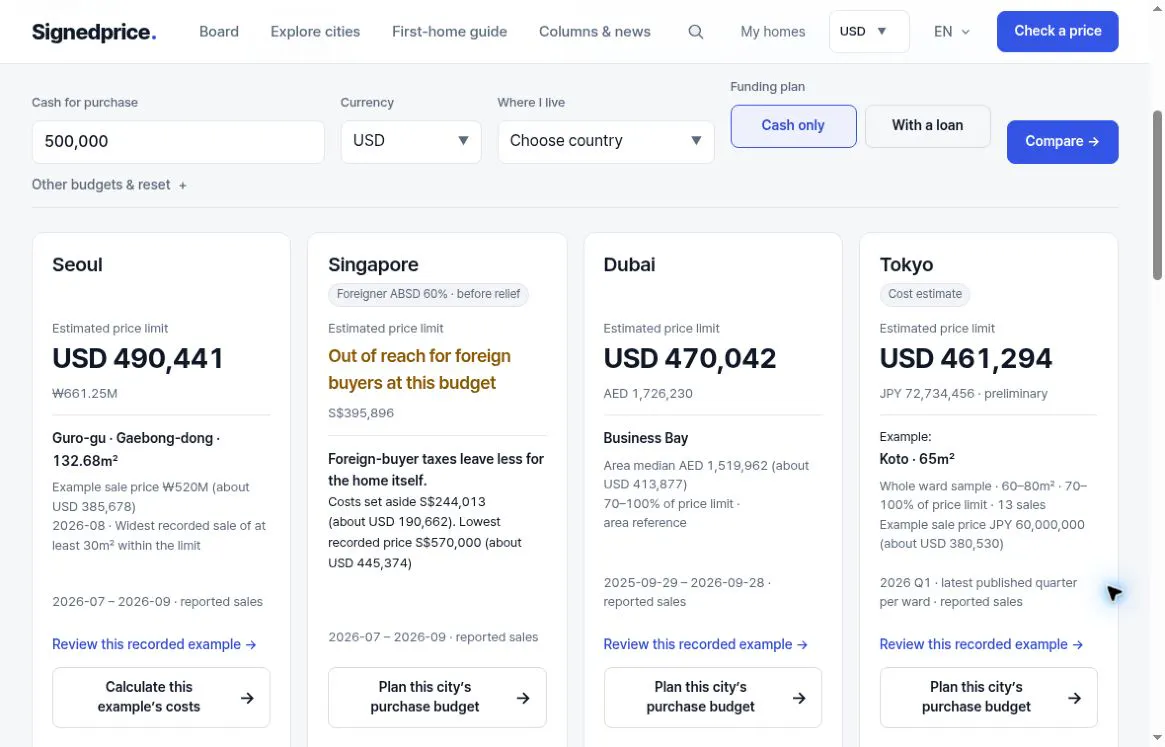This screenshot has height=747, width=1165.
Task: Open the Choose country dropdown
Action: [606, 141]
